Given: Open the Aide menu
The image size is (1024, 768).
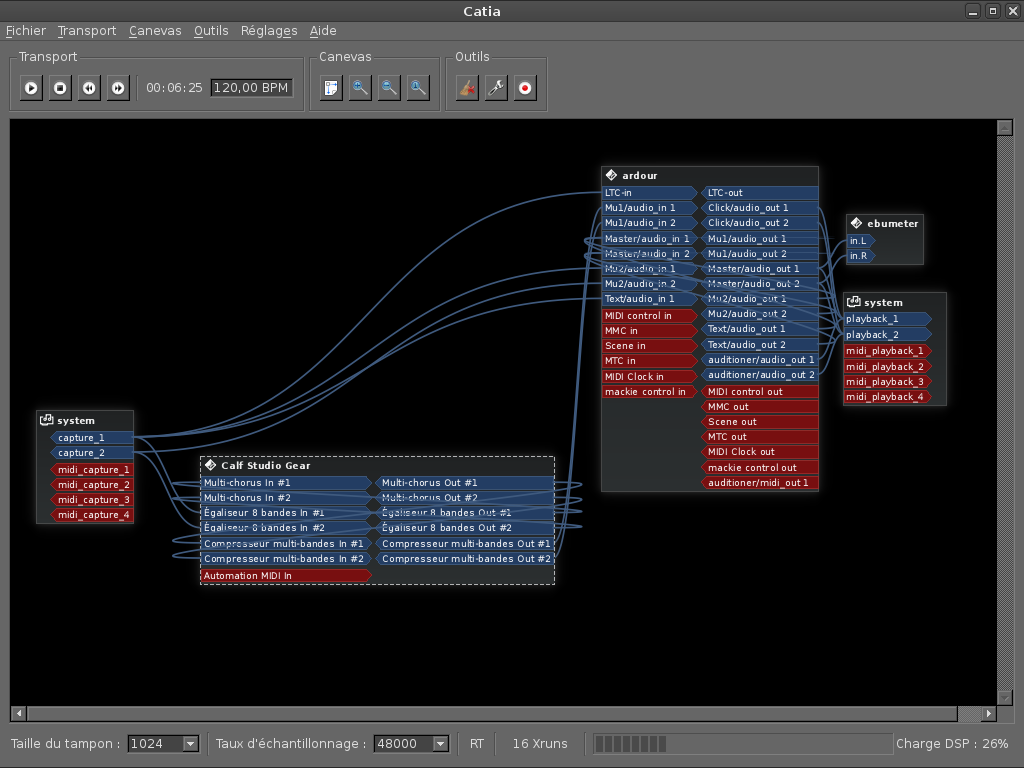Looking at the screenshot, I should pos(323,31).
